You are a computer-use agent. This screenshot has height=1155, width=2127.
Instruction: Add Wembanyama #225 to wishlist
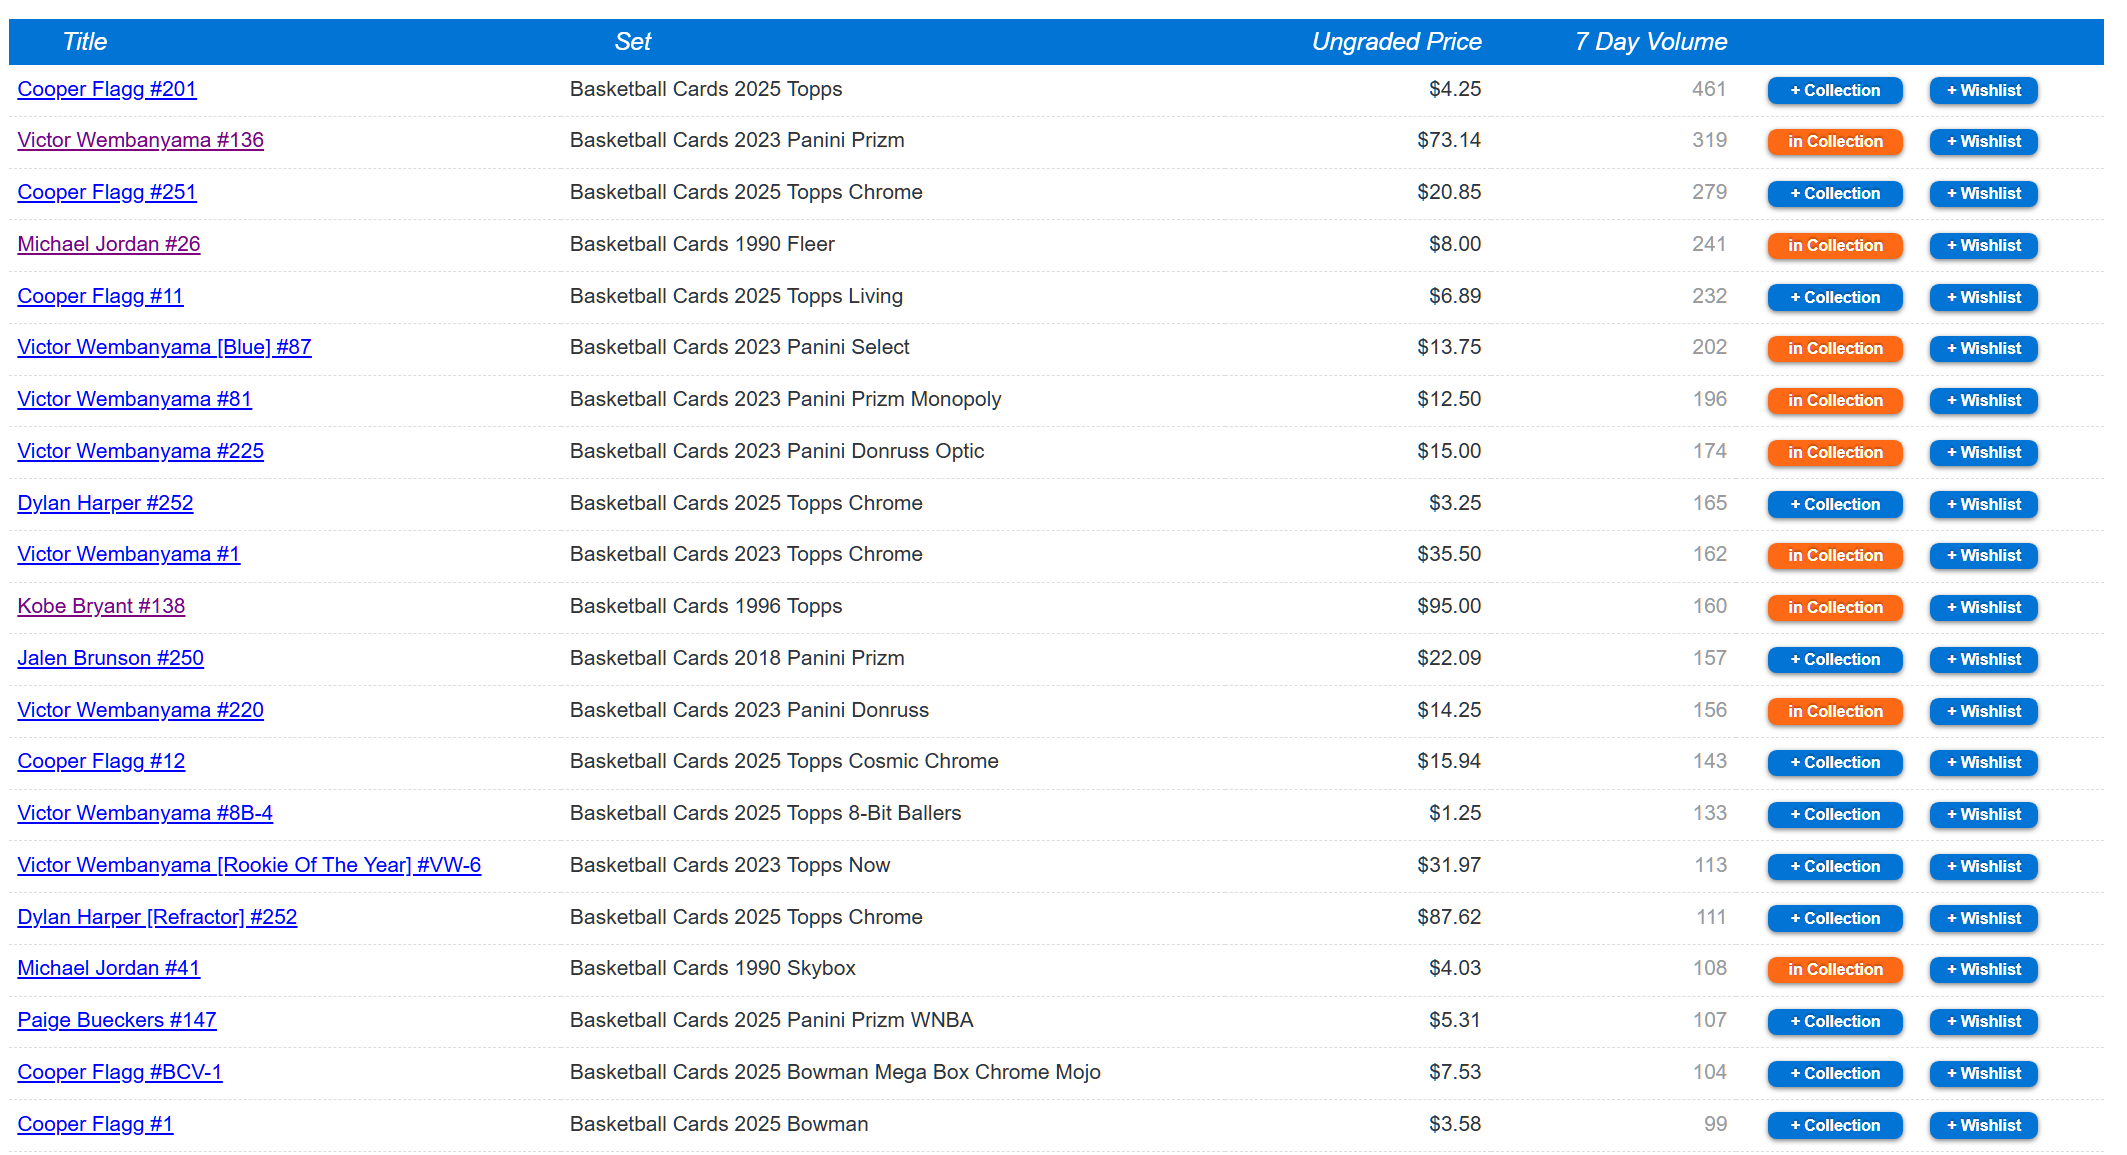[x=1984, y=453]
